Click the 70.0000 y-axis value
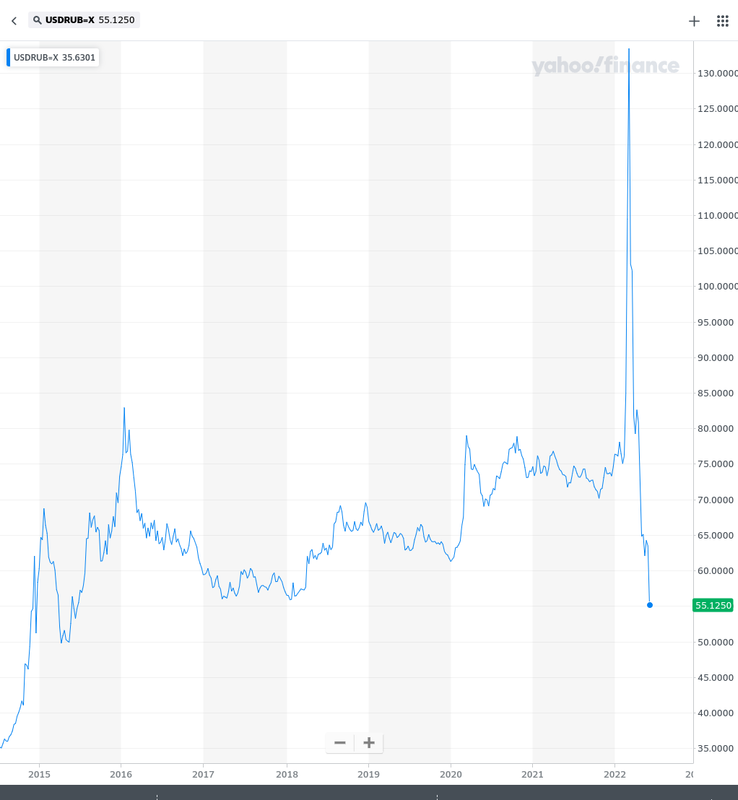 716,500
